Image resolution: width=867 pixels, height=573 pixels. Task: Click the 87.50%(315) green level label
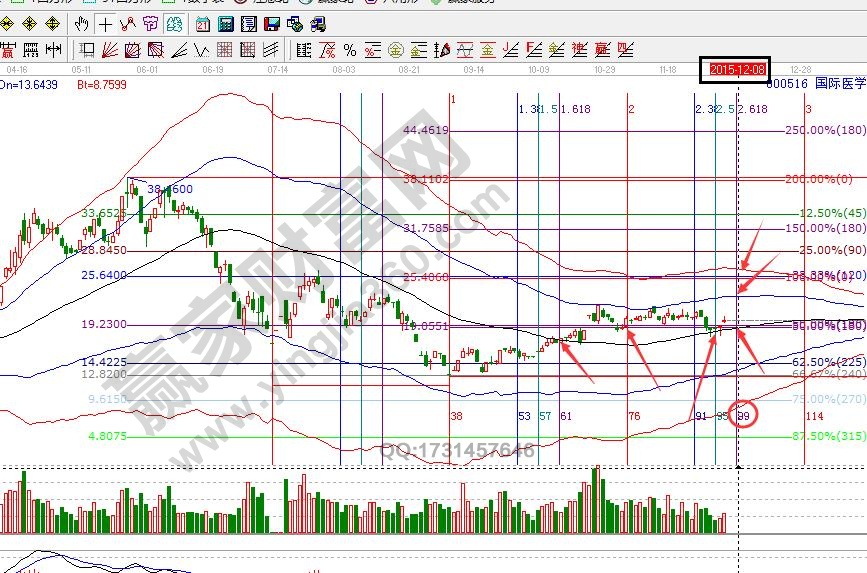[x=826, y=436]
